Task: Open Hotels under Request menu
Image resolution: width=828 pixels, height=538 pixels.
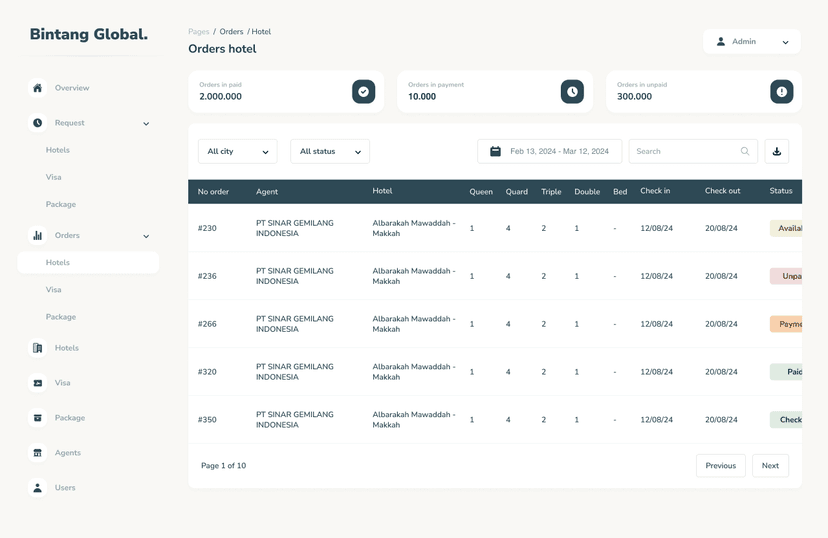Action: (58, 150)
